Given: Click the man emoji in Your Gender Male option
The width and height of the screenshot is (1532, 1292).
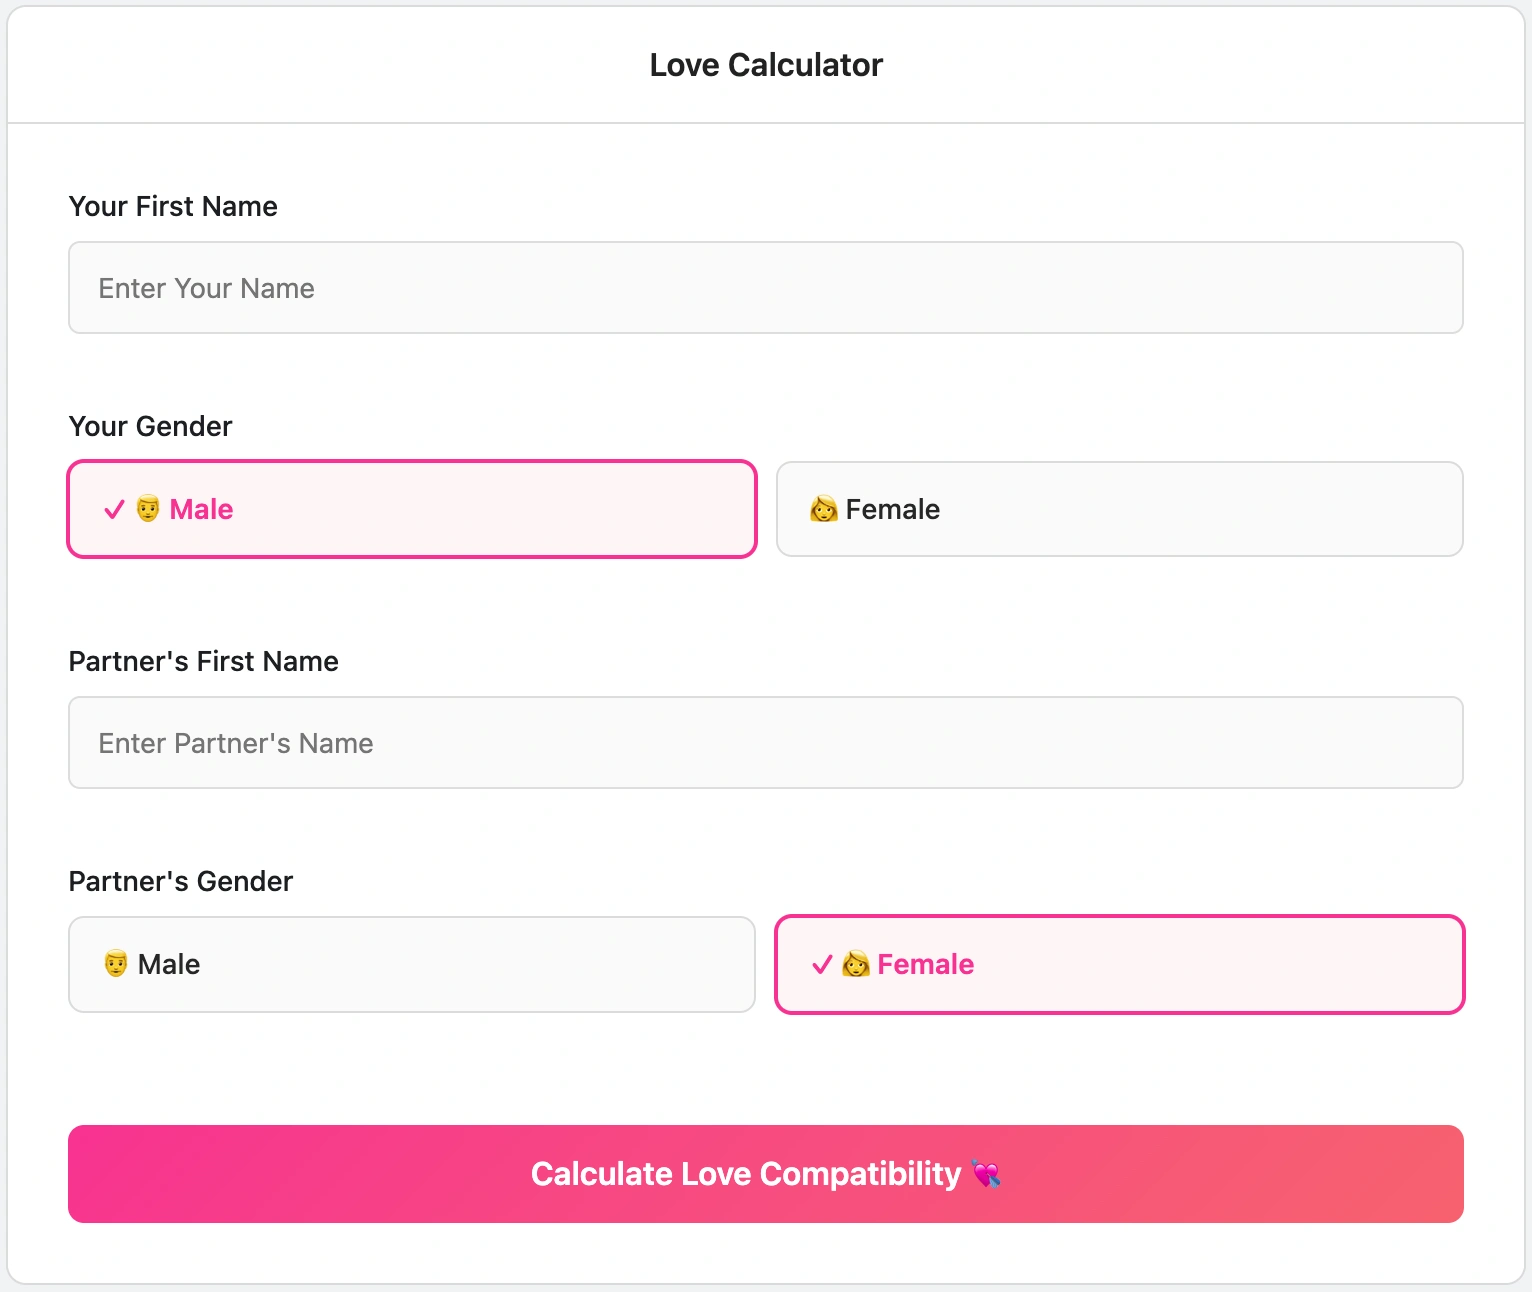Looking at the screenshot, I should pyautogui.click(x=148, y=509).
